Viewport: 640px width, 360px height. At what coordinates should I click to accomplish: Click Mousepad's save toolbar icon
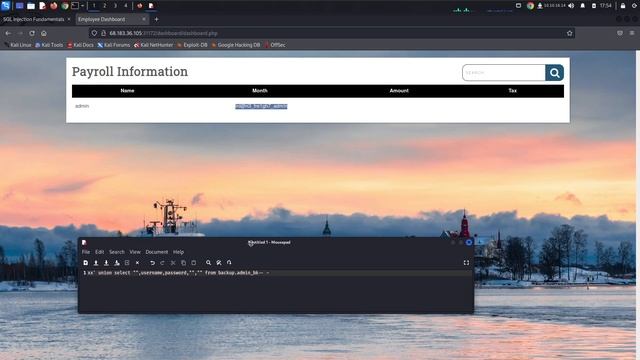(106, 263)
